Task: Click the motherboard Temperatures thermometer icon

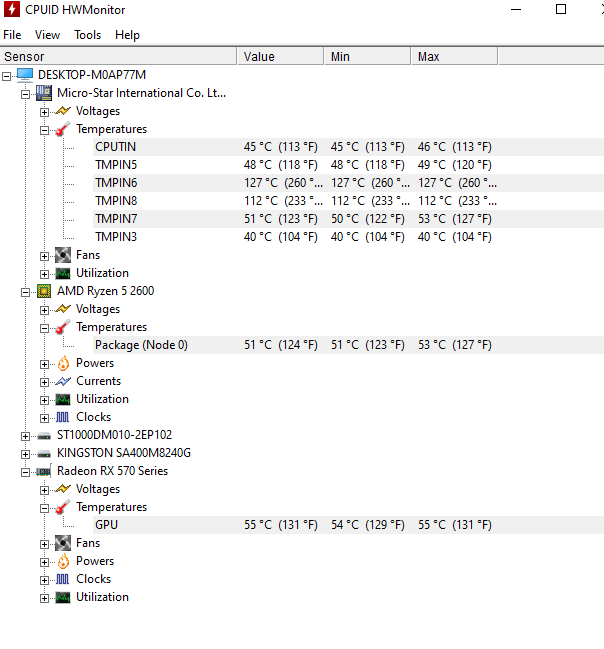Action: coord(63,129)
